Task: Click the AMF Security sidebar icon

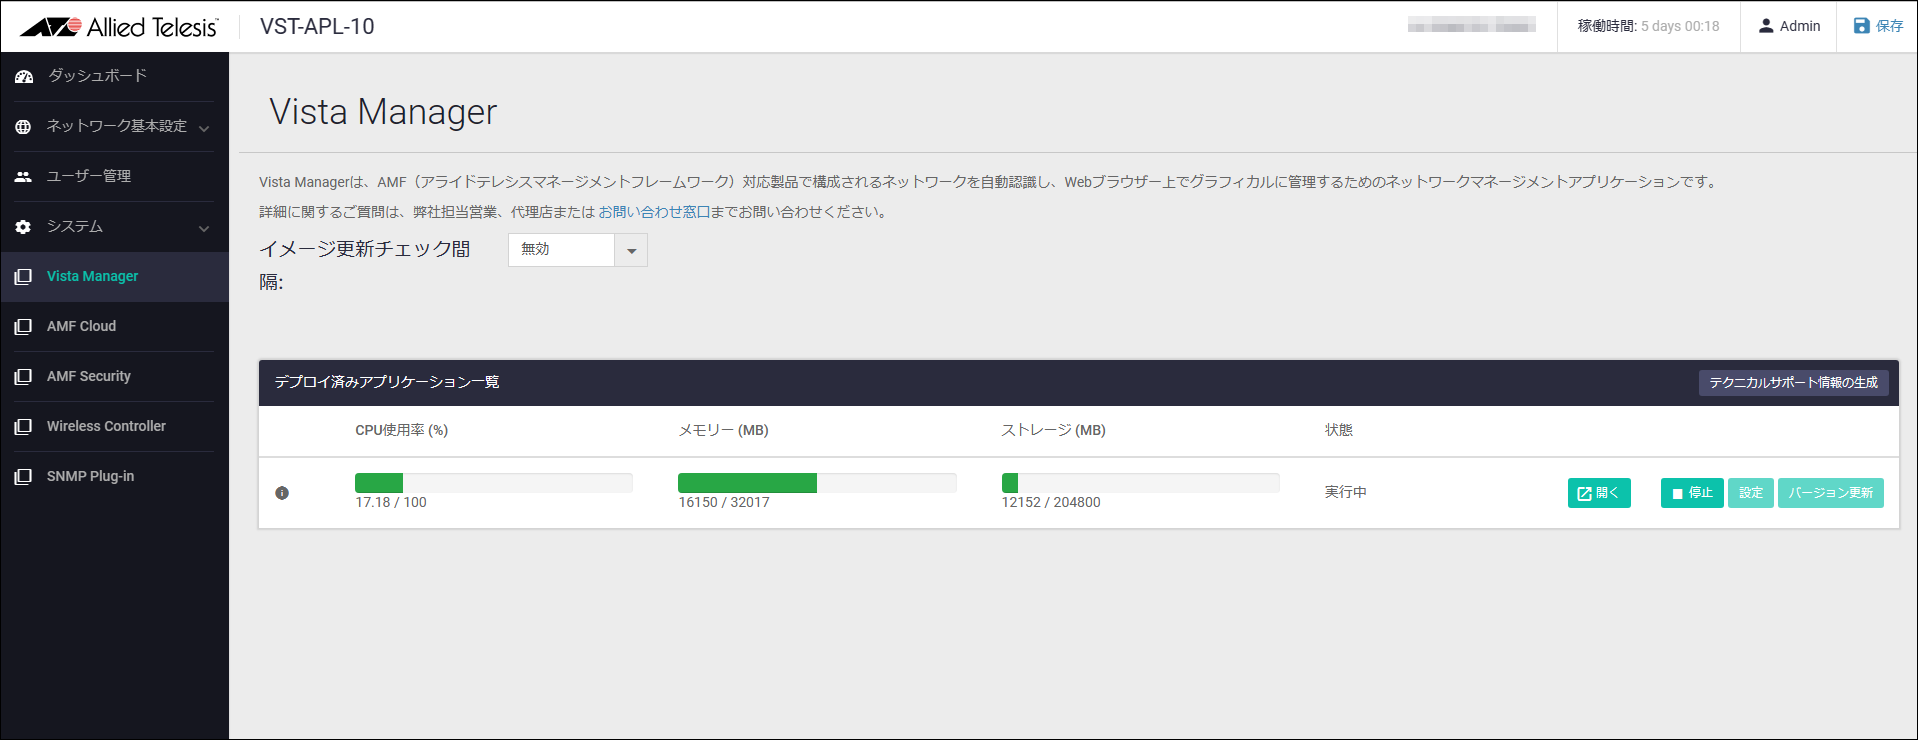Action: (23, 376)
